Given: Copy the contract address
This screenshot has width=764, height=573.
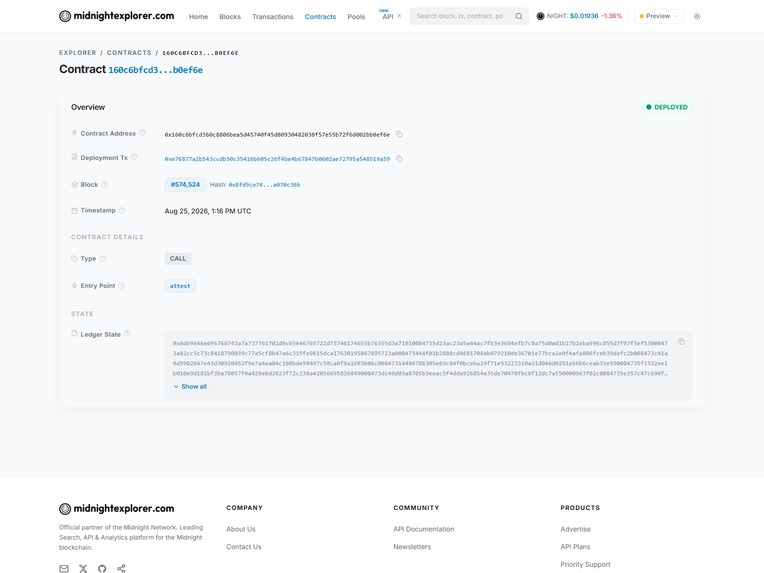Looking at the screenshot, I should pos(399,134).
